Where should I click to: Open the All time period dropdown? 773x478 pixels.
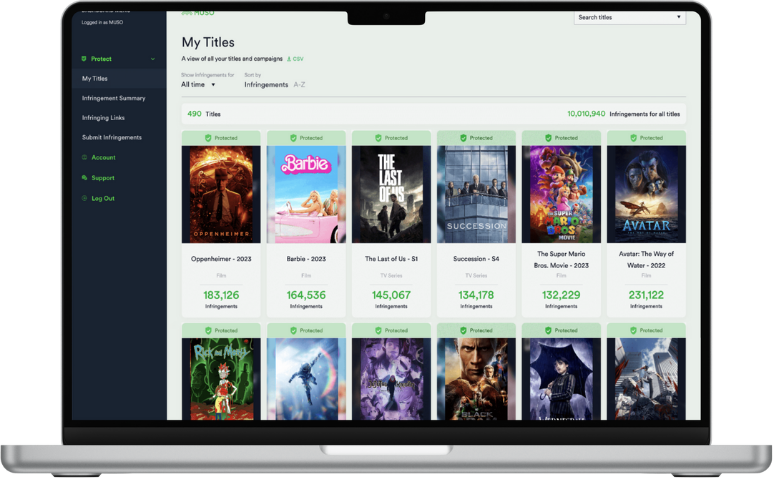pos(198,85)
